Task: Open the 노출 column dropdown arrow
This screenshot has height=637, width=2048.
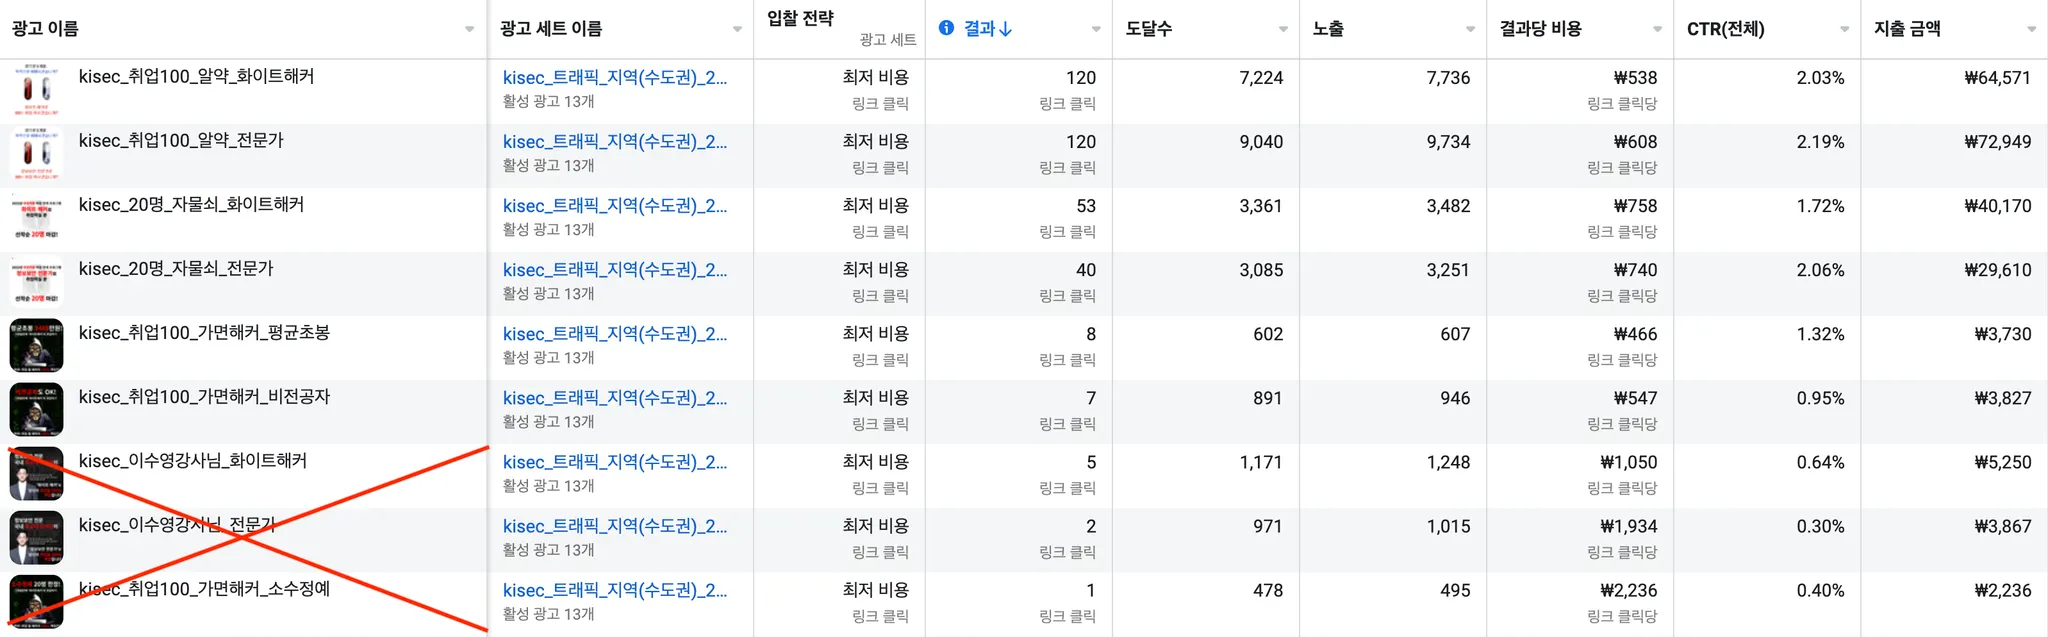Action: coord(1470,29)
